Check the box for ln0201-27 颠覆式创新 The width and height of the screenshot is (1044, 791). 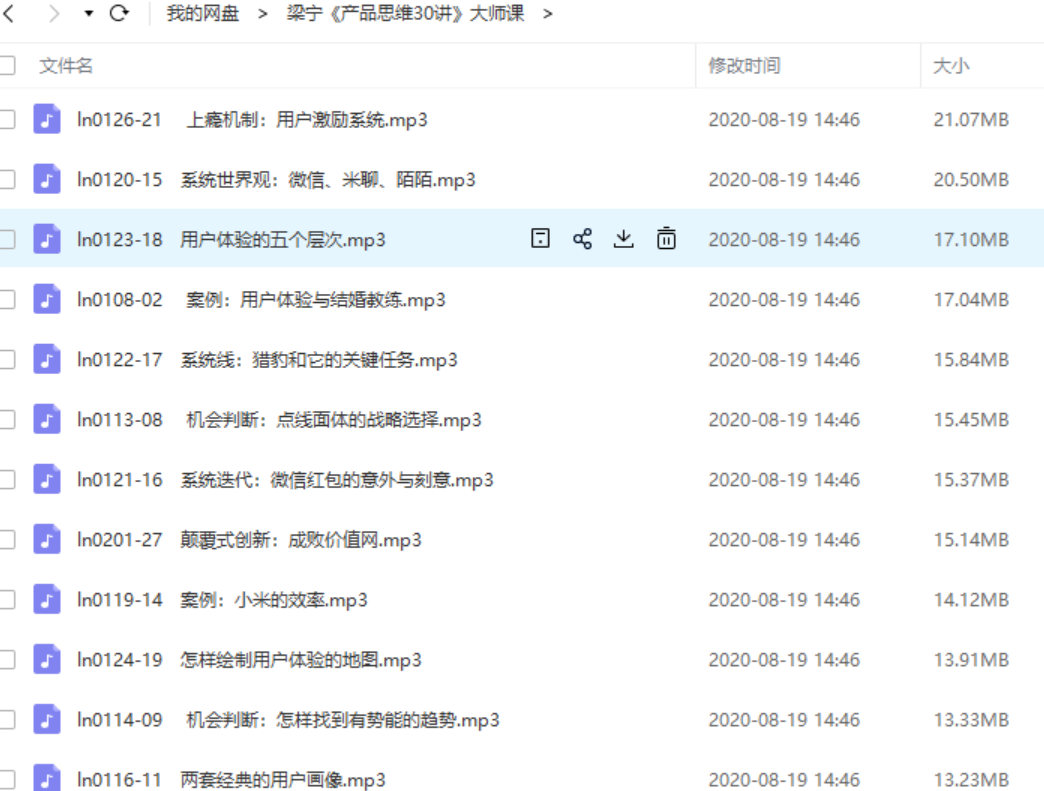pos(7,539)
